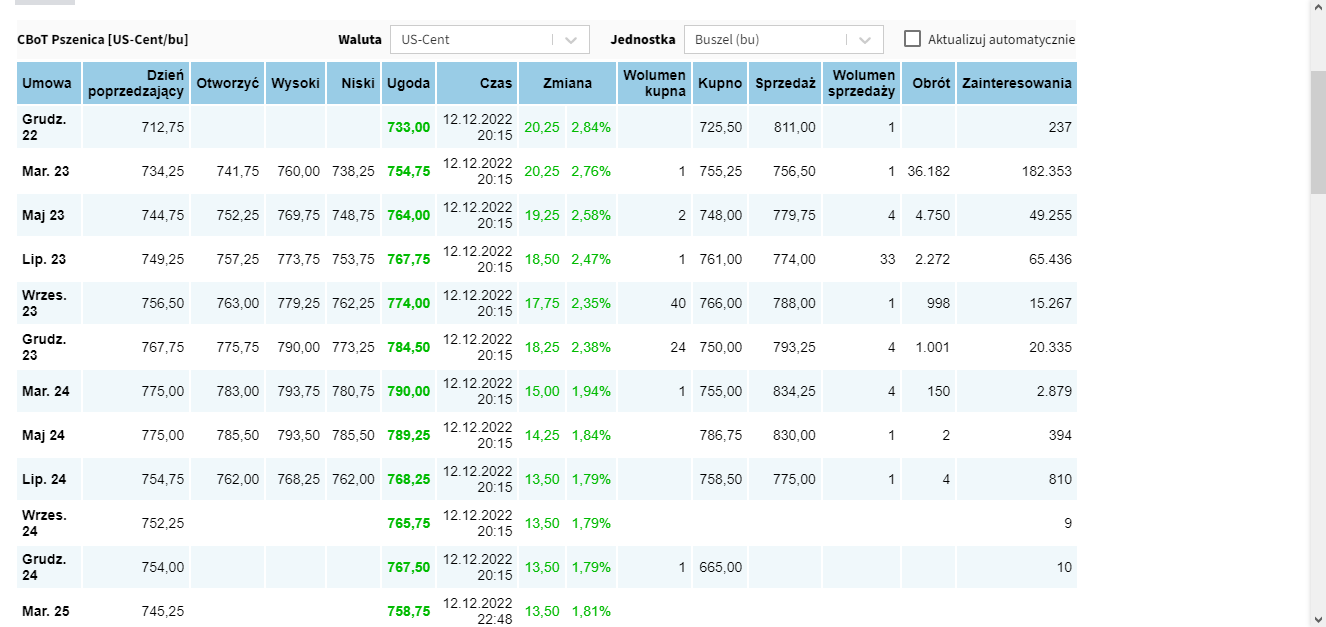The width and height of the screenshot is (1326, 627).
Task: Click the Wrzes. 23 contract label
Action: 44,303
